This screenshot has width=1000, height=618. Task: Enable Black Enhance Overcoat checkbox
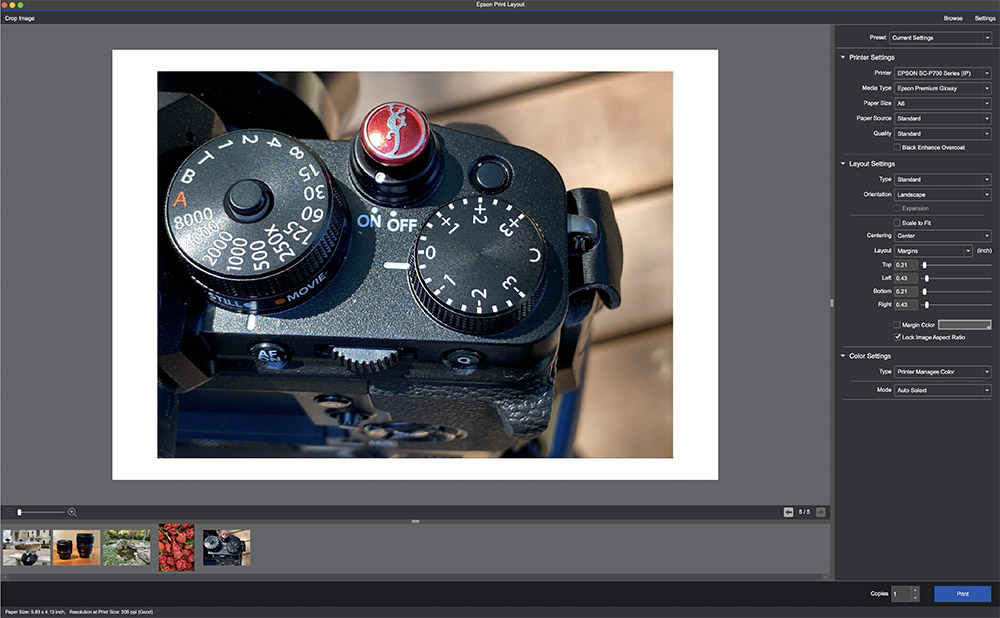pos(897,147)
